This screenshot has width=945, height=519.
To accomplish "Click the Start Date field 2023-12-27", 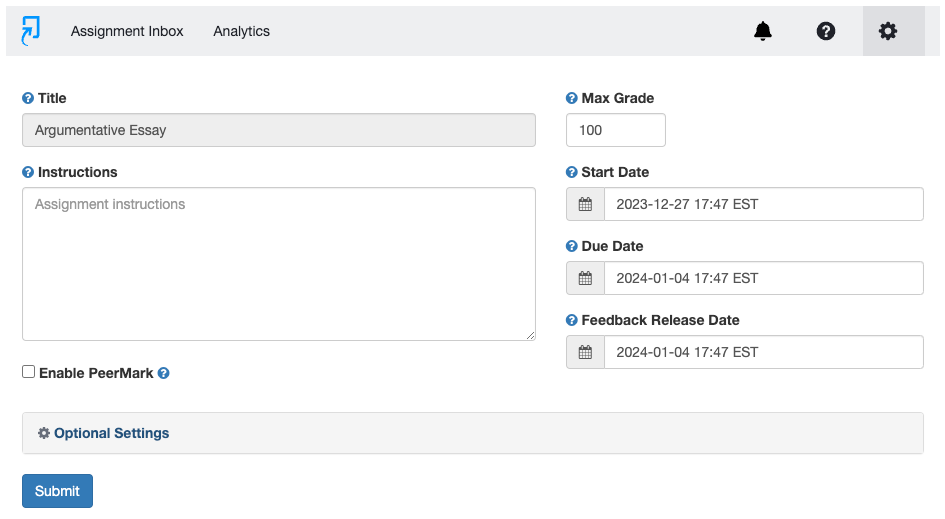I will [764, 204].
